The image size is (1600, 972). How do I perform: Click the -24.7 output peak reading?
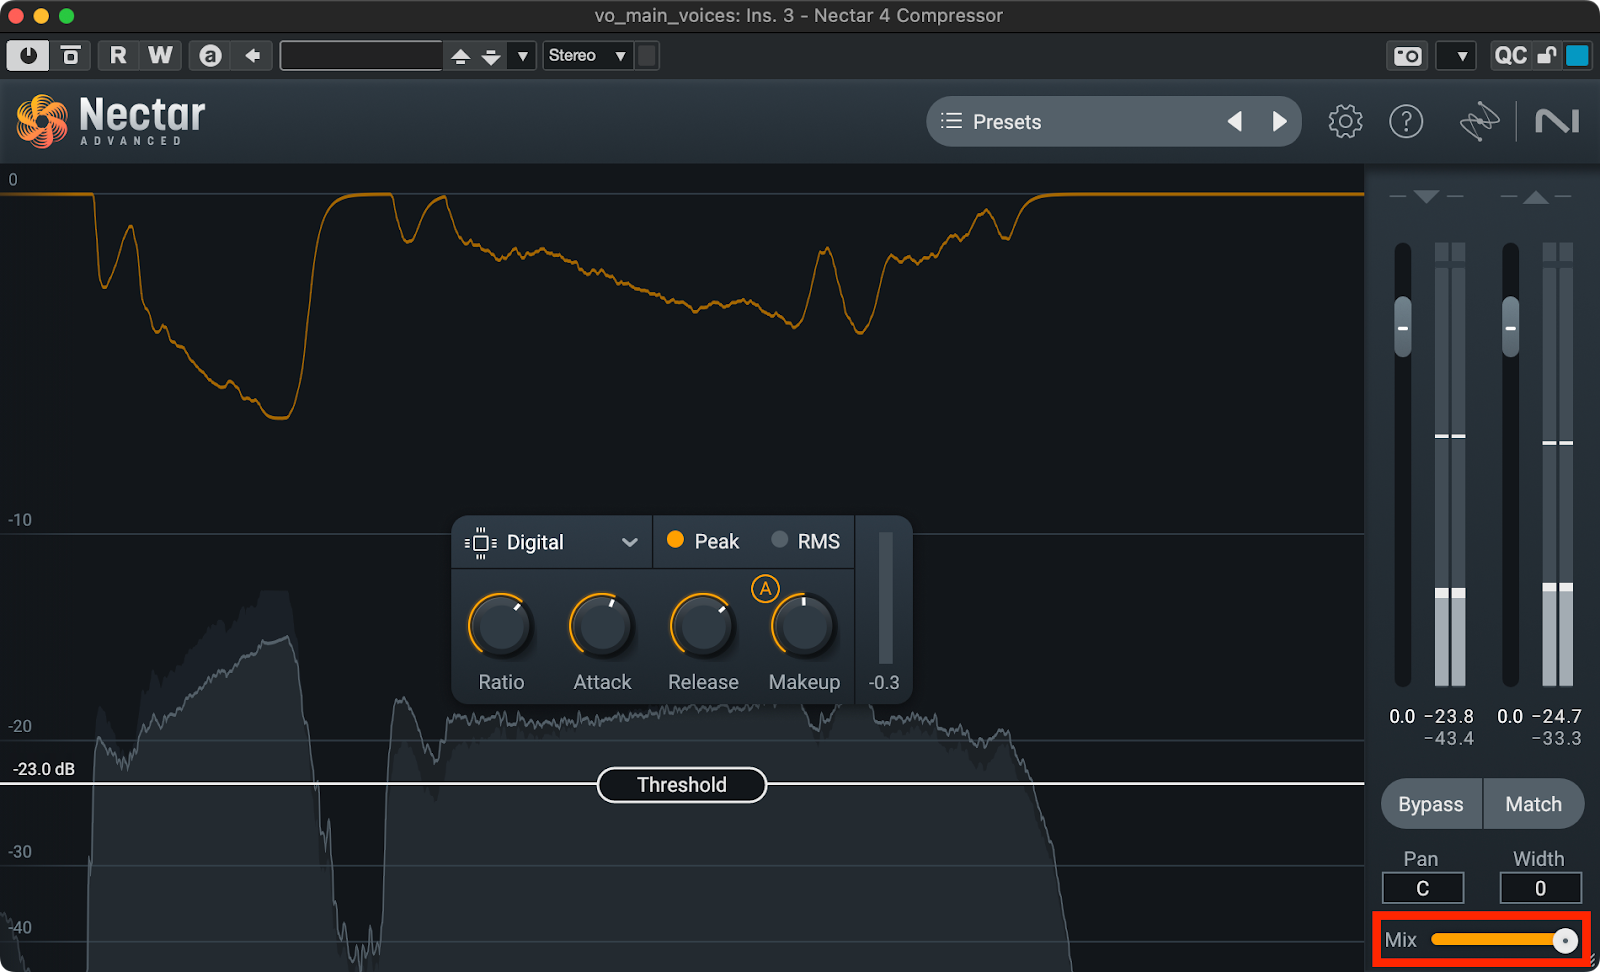click(1557, 717)
